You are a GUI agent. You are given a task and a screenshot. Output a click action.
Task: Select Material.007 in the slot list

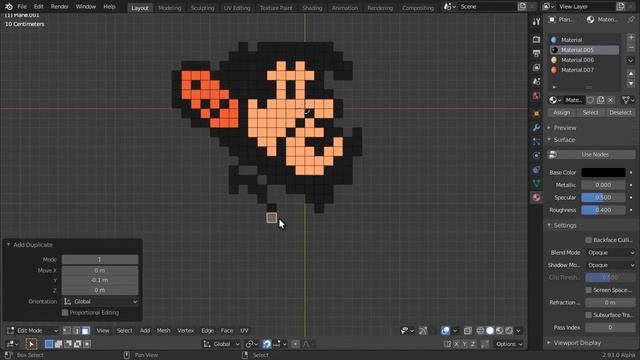pyautogui.click(x=584, y=70)
